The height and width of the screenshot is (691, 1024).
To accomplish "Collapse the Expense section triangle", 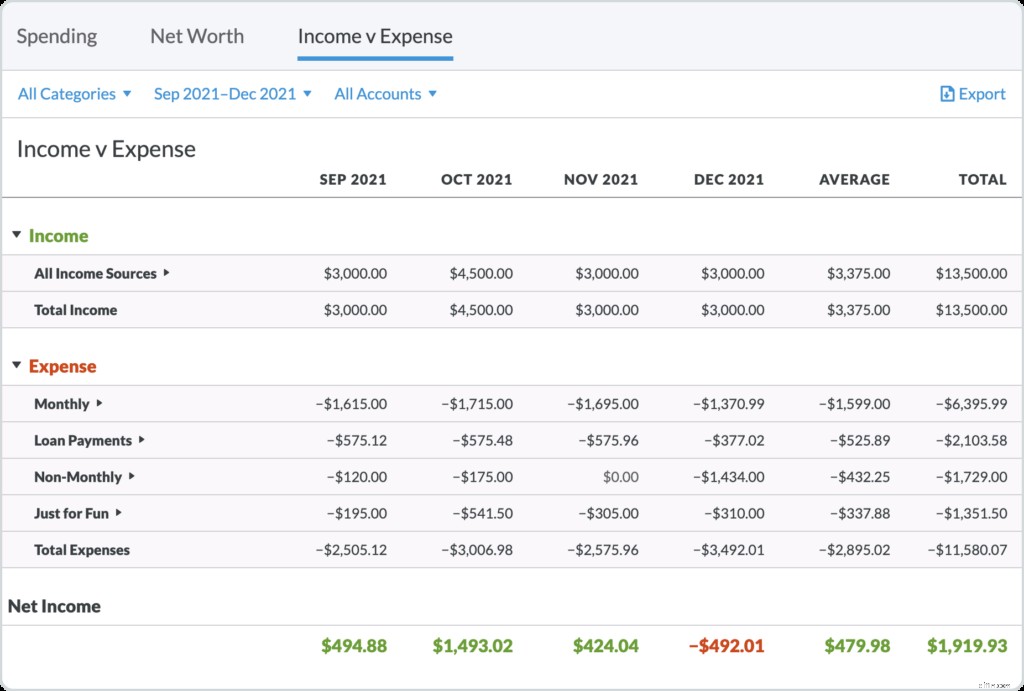I will pos(15,366).
